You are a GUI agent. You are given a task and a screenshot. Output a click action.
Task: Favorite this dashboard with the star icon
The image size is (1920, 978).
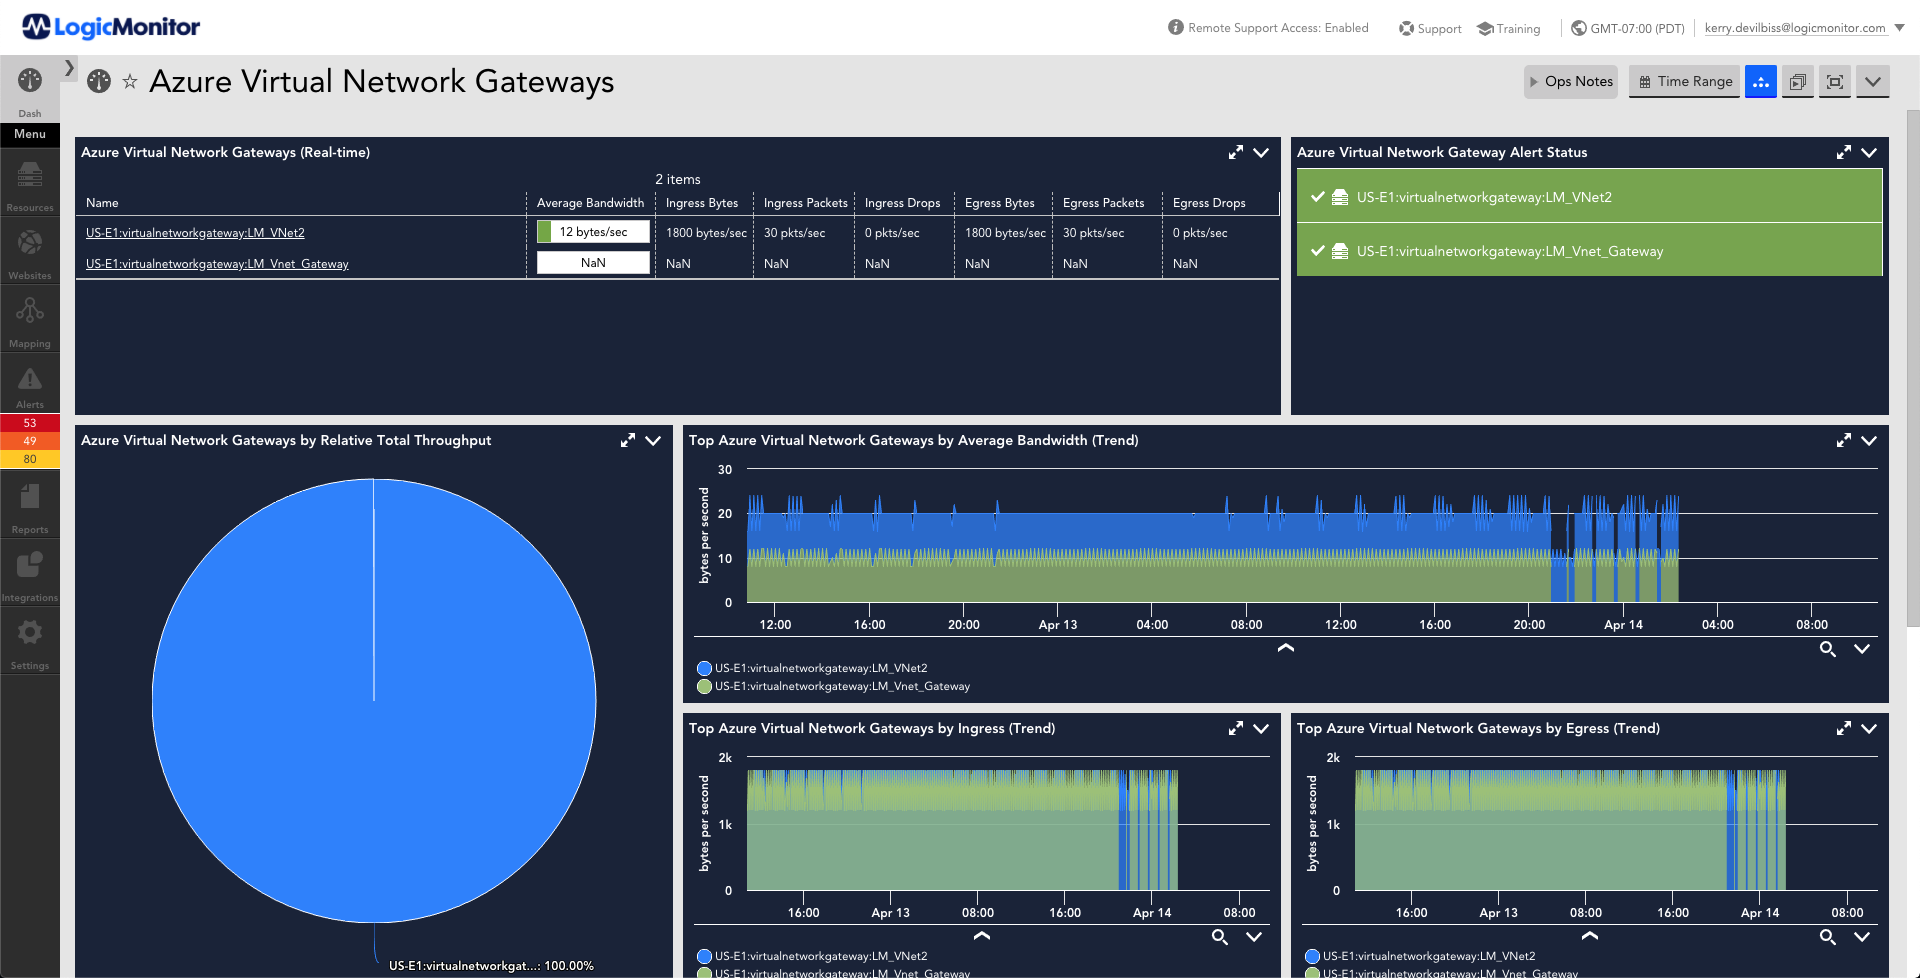130,82
